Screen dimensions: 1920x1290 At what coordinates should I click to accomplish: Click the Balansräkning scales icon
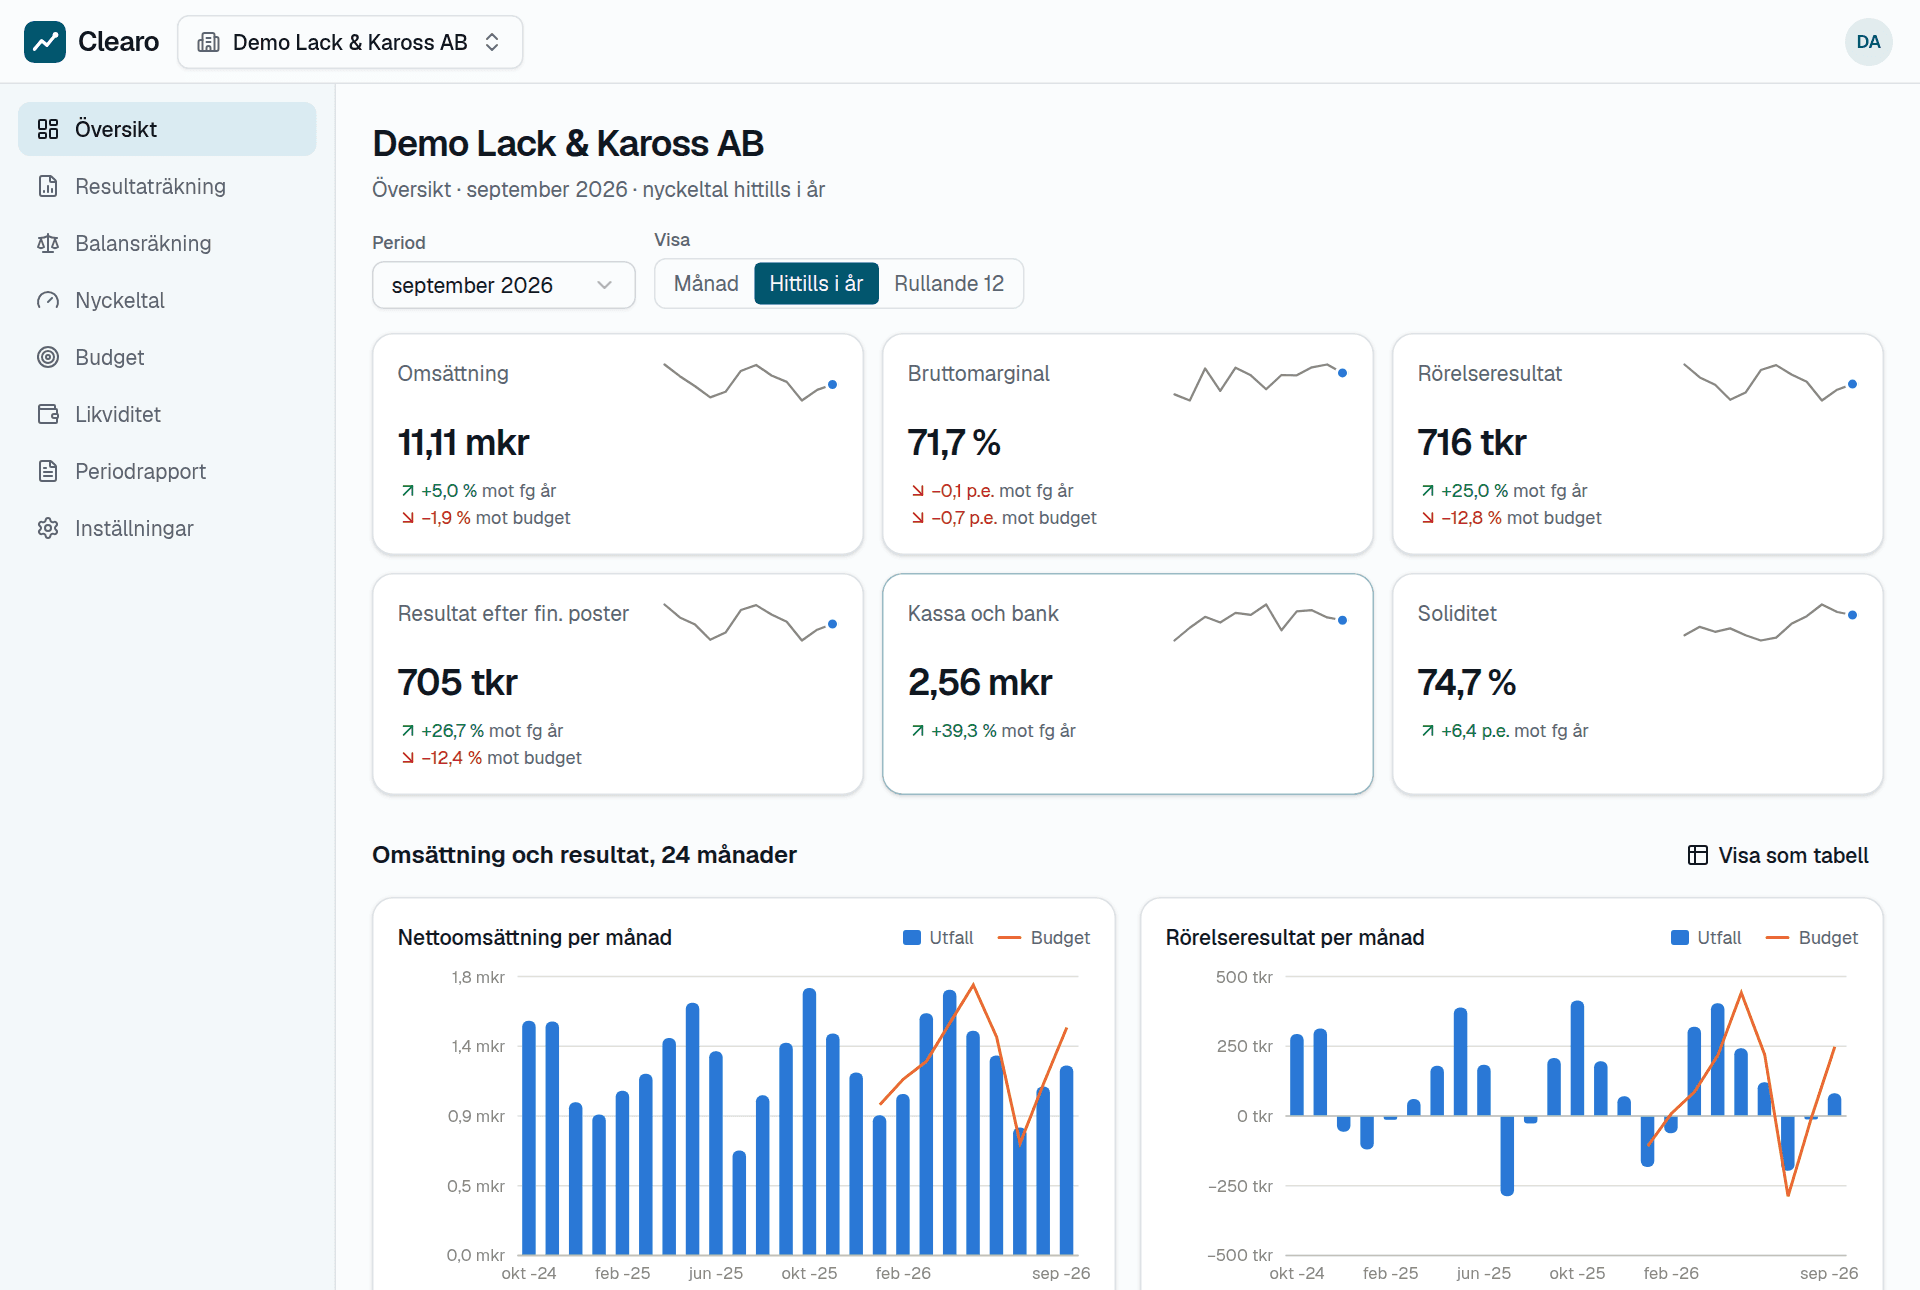pos(48,243)
